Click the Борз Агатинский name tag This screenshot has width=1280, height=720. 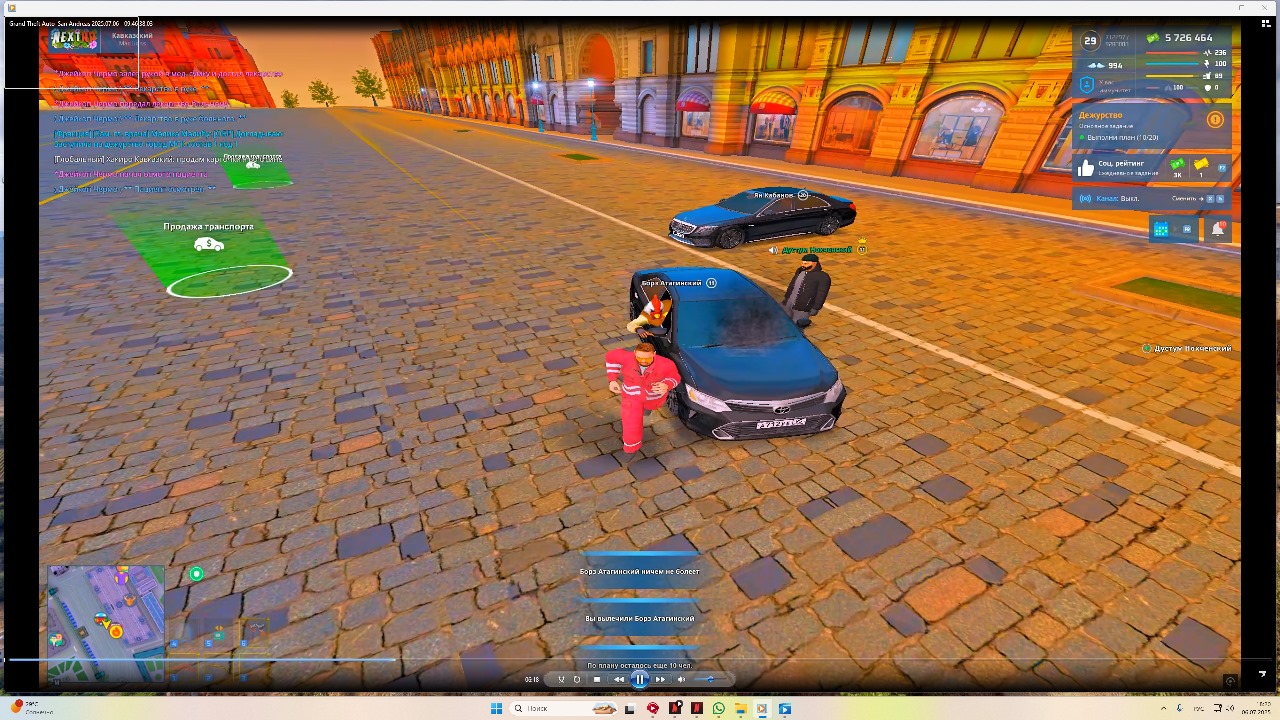click(x=671, y=283)
